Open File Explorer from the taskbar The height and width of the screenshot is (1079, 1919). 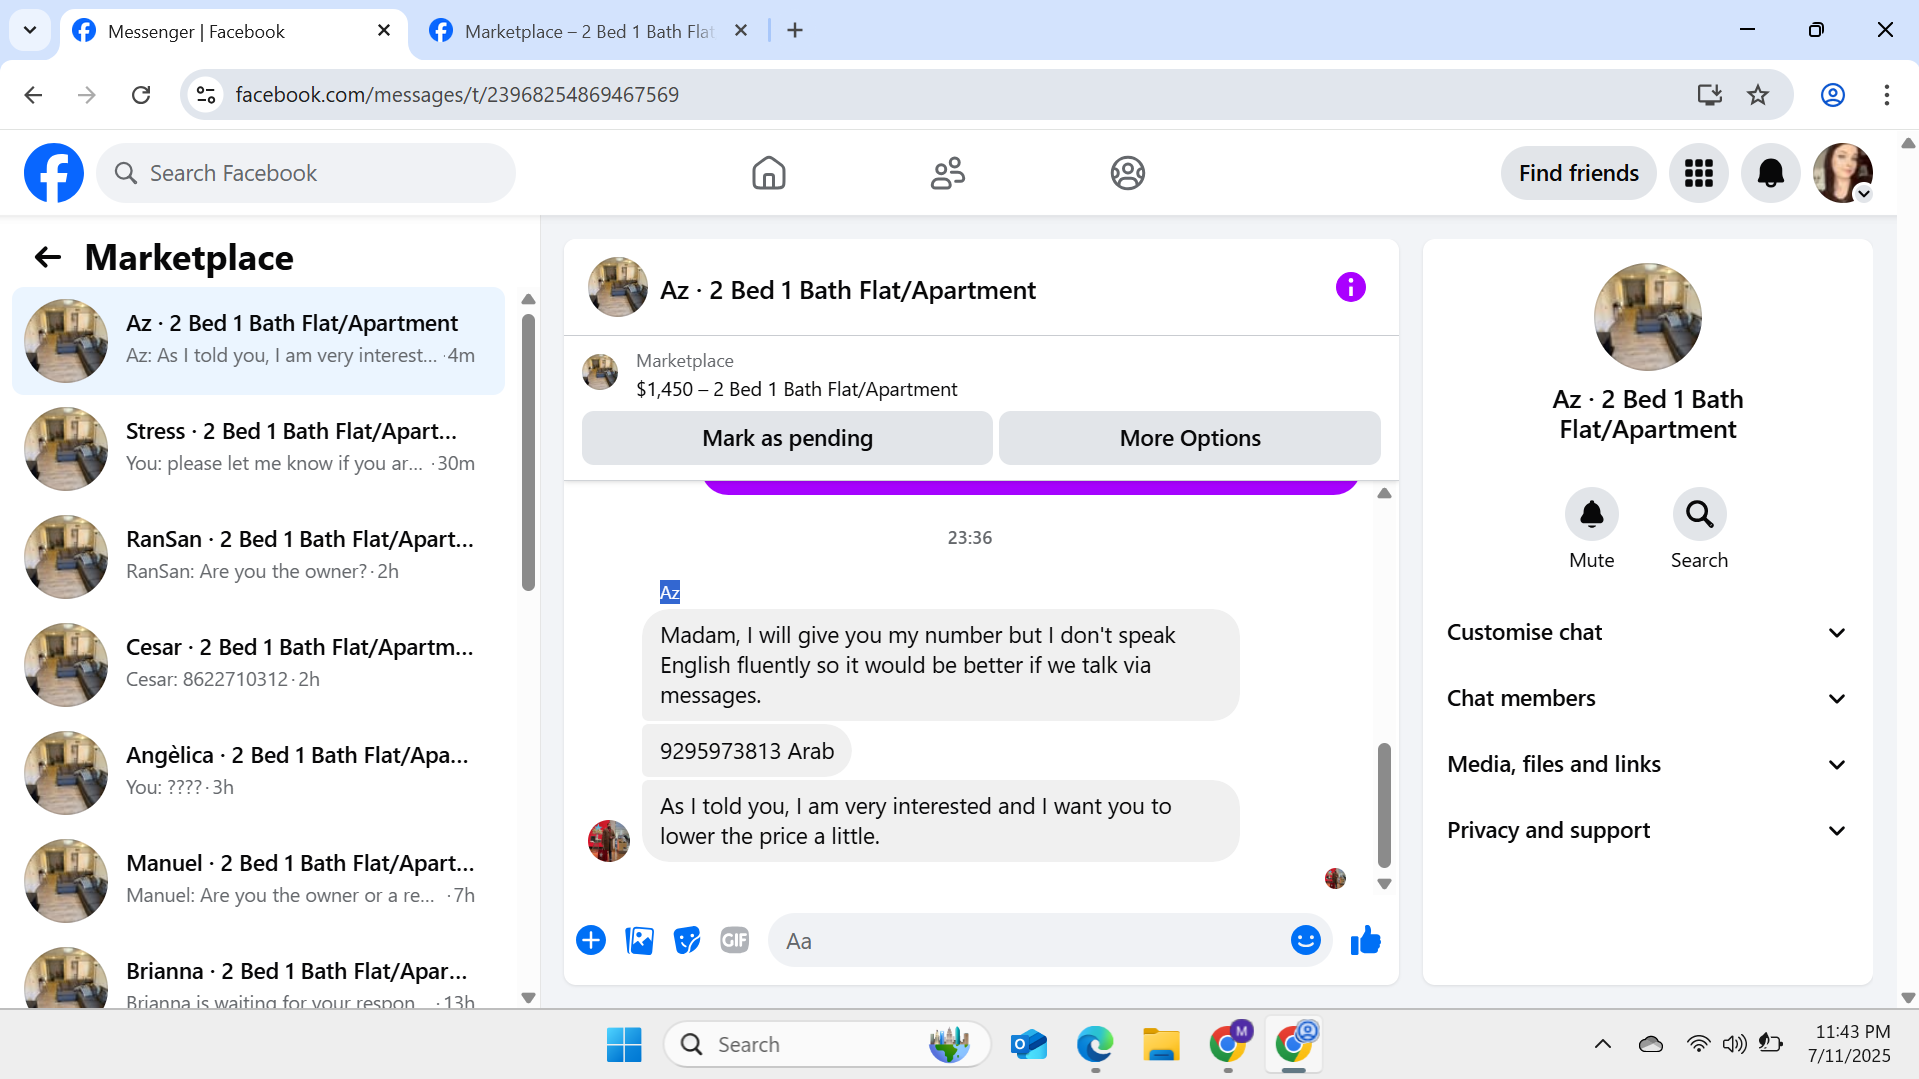click(x=1161, y=1044)
